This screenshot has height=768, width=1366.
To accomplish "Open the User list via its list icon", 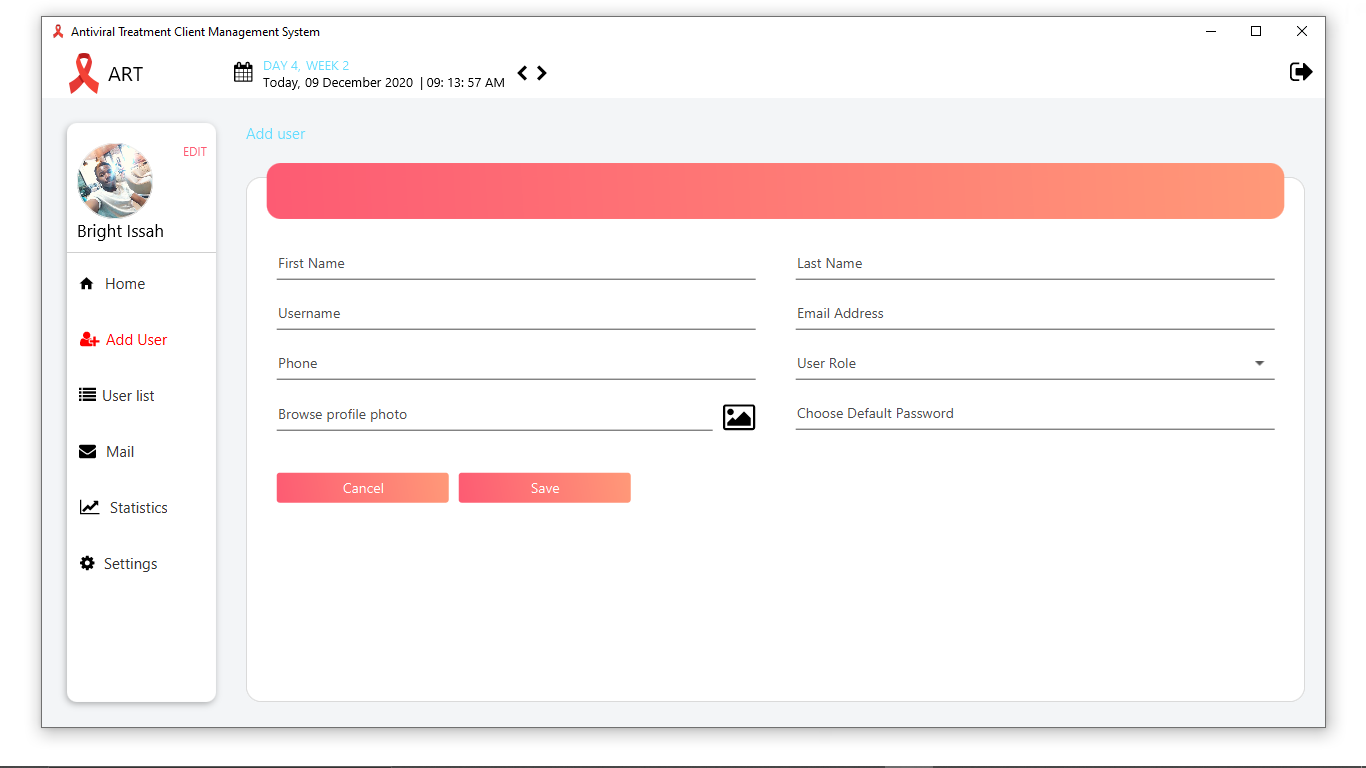I will [87, 395].
